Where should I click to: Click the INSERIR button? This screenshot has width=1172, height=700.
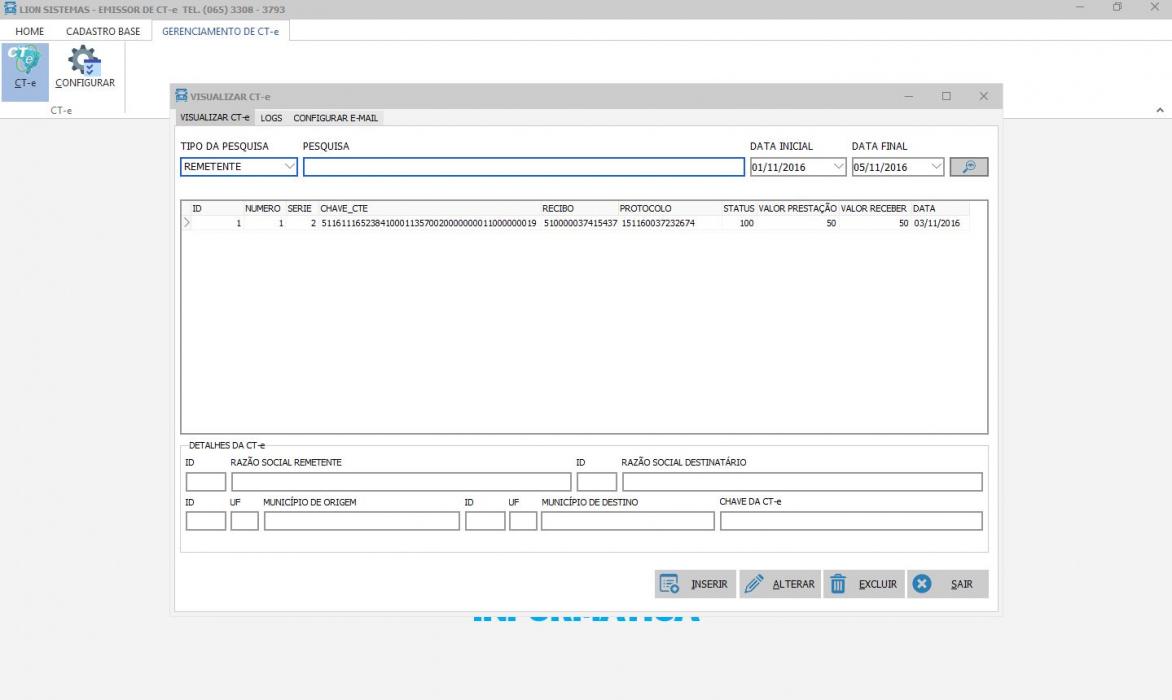(695, 584)
